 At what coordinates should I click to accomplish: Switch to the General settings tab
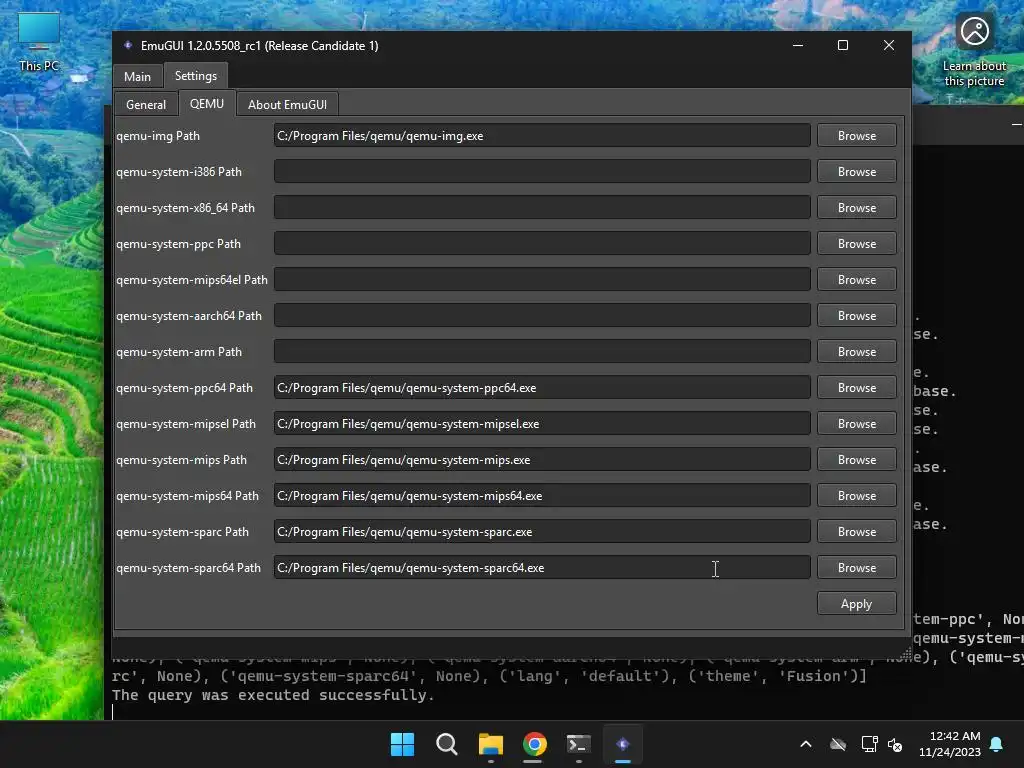click(146, 104)
